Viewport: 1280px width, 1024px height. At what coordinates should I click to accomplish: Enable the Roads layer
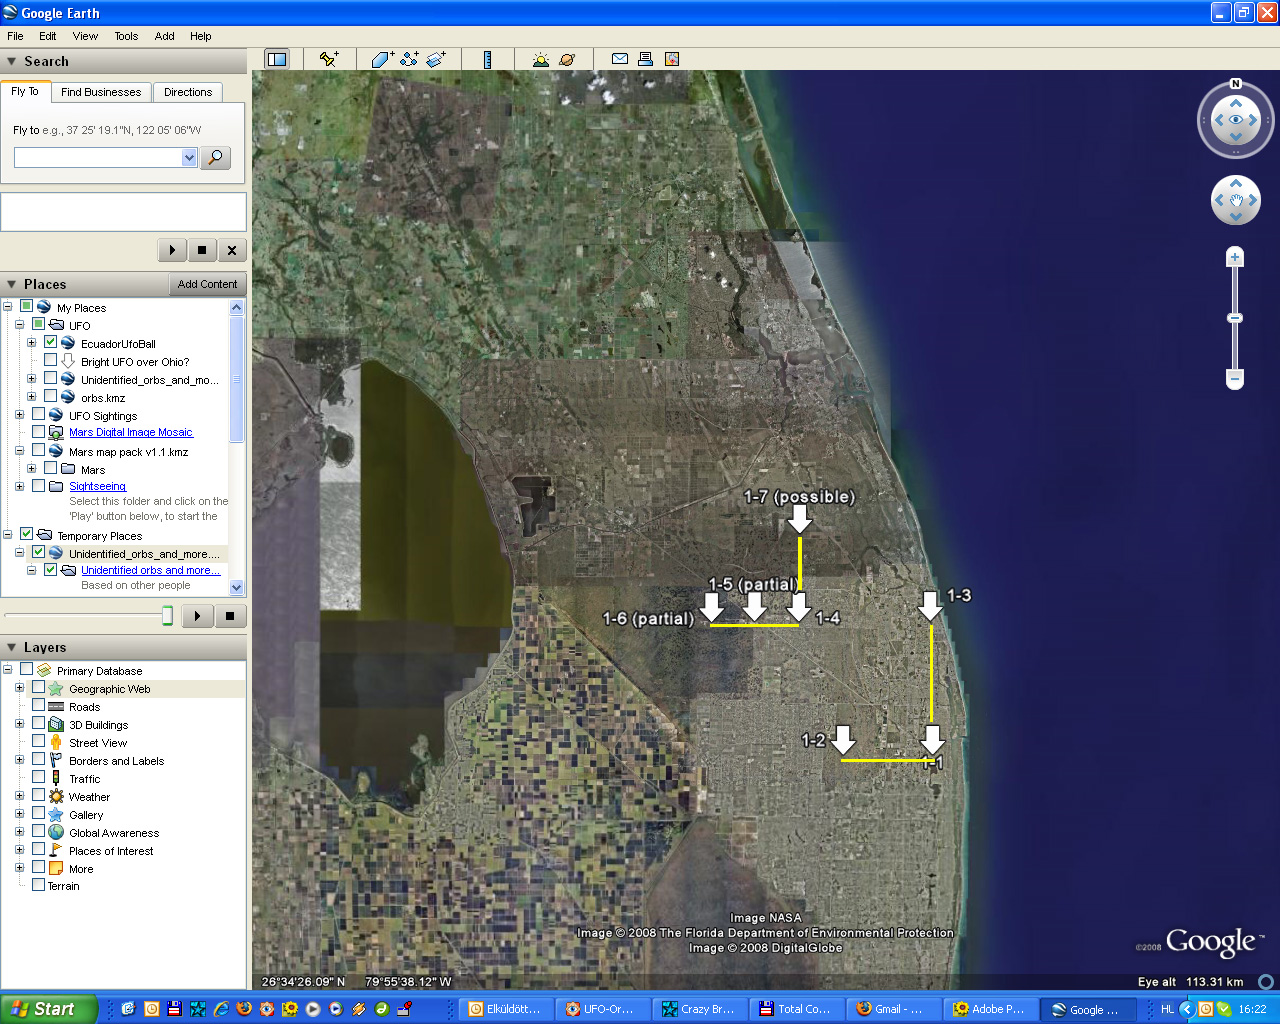coord(38,706)
